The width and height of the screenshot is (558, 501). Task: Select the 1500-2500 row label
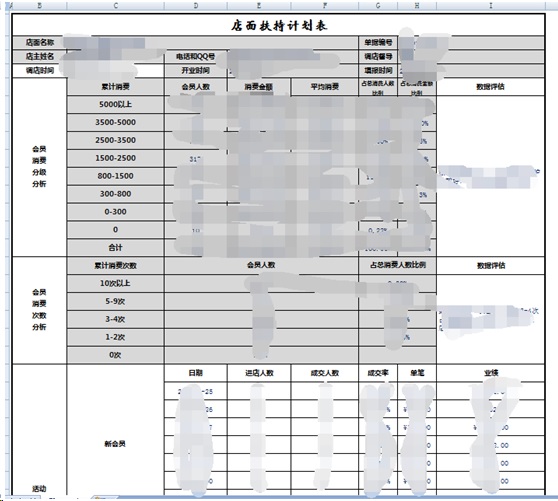pos(115,158)
